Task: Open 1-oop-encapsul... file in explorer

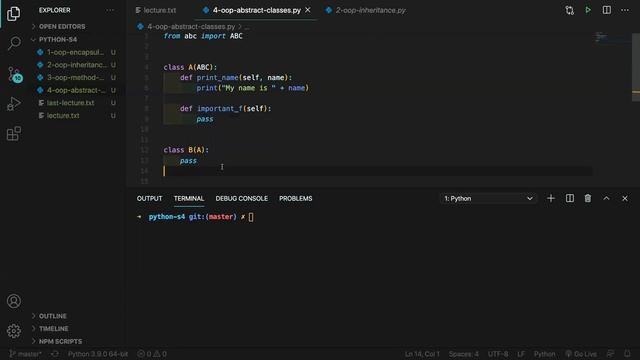Action: (x=76, y=52)
